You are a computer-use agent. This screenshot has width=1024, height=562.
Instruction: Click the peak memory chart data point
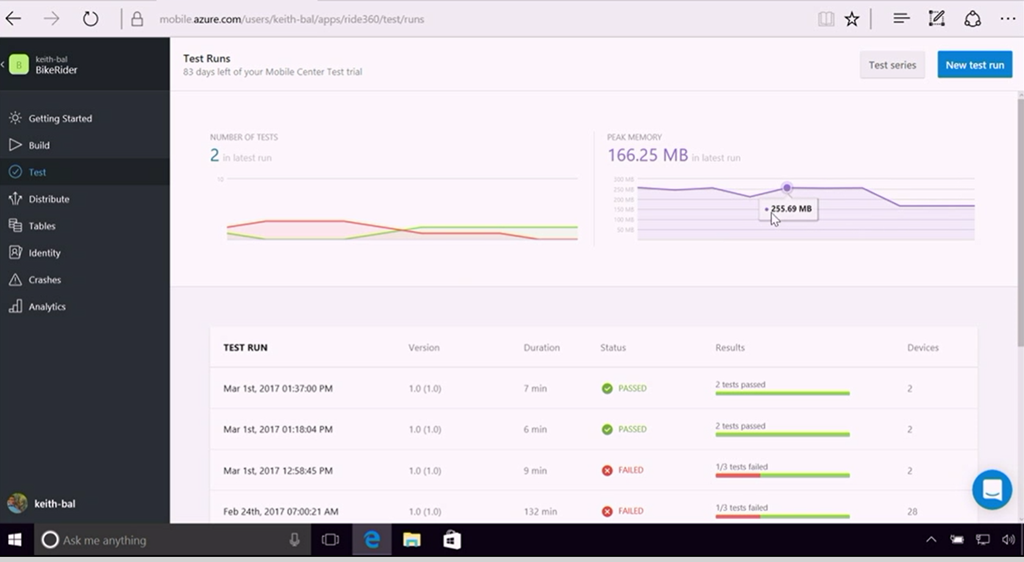[787, 188]
